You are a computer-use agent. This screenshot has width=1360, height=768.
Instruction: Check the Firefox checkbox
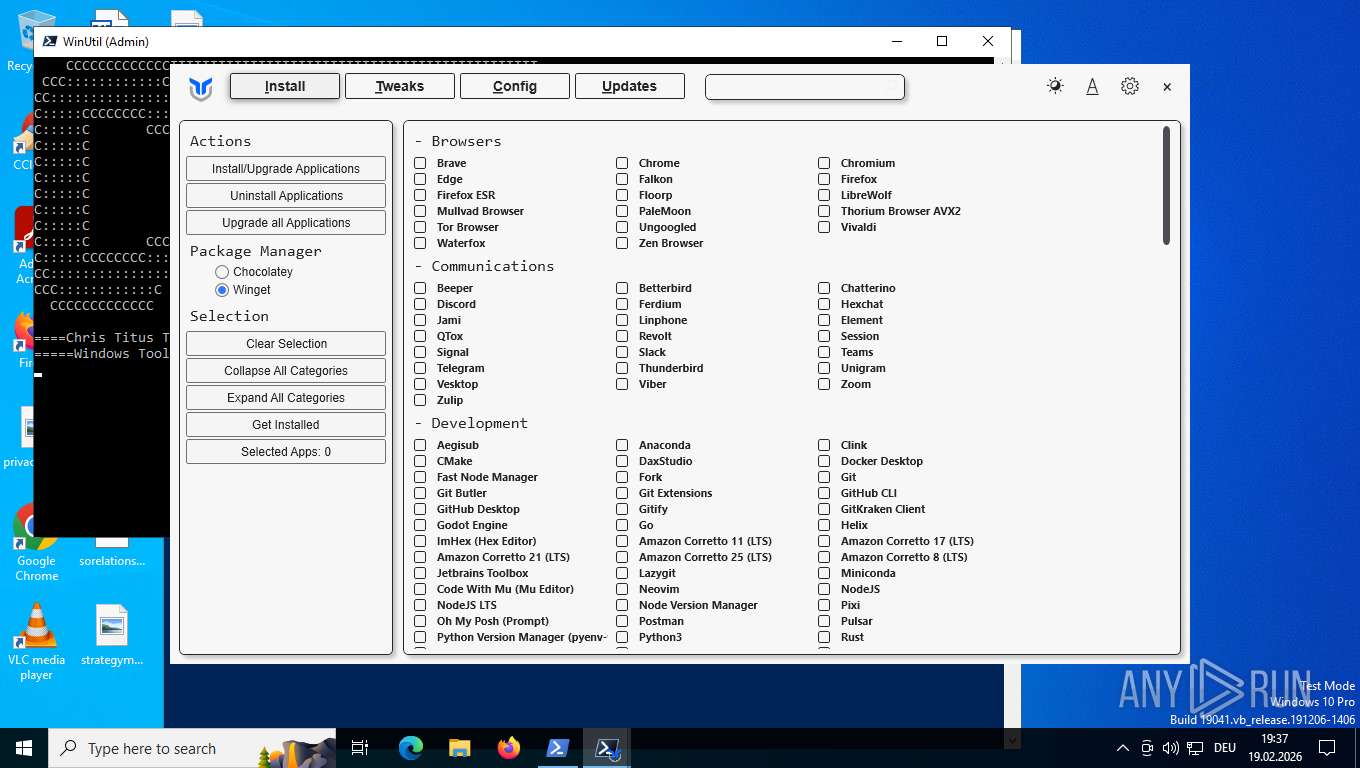point(824,179)
